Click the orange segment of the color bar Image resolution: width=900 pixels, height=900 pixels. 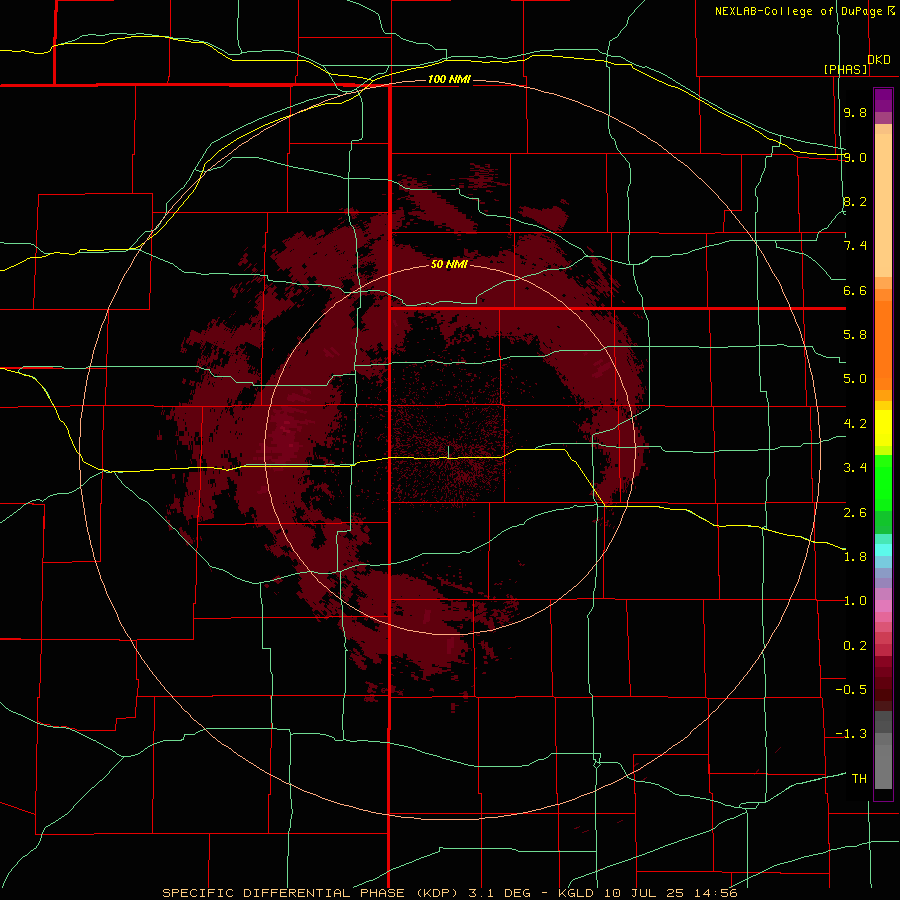point(883,344)
